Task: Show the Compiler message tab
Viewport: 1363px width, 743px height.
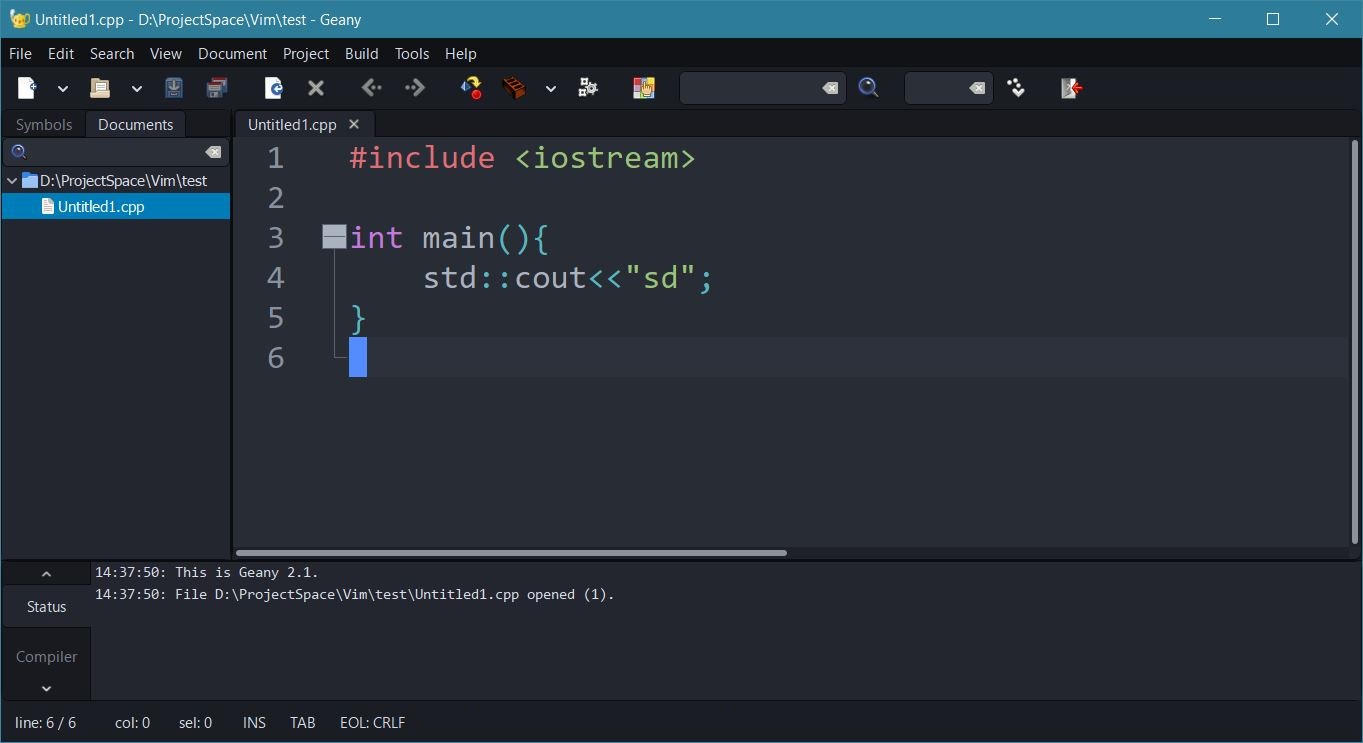Action: pos(46,657)
